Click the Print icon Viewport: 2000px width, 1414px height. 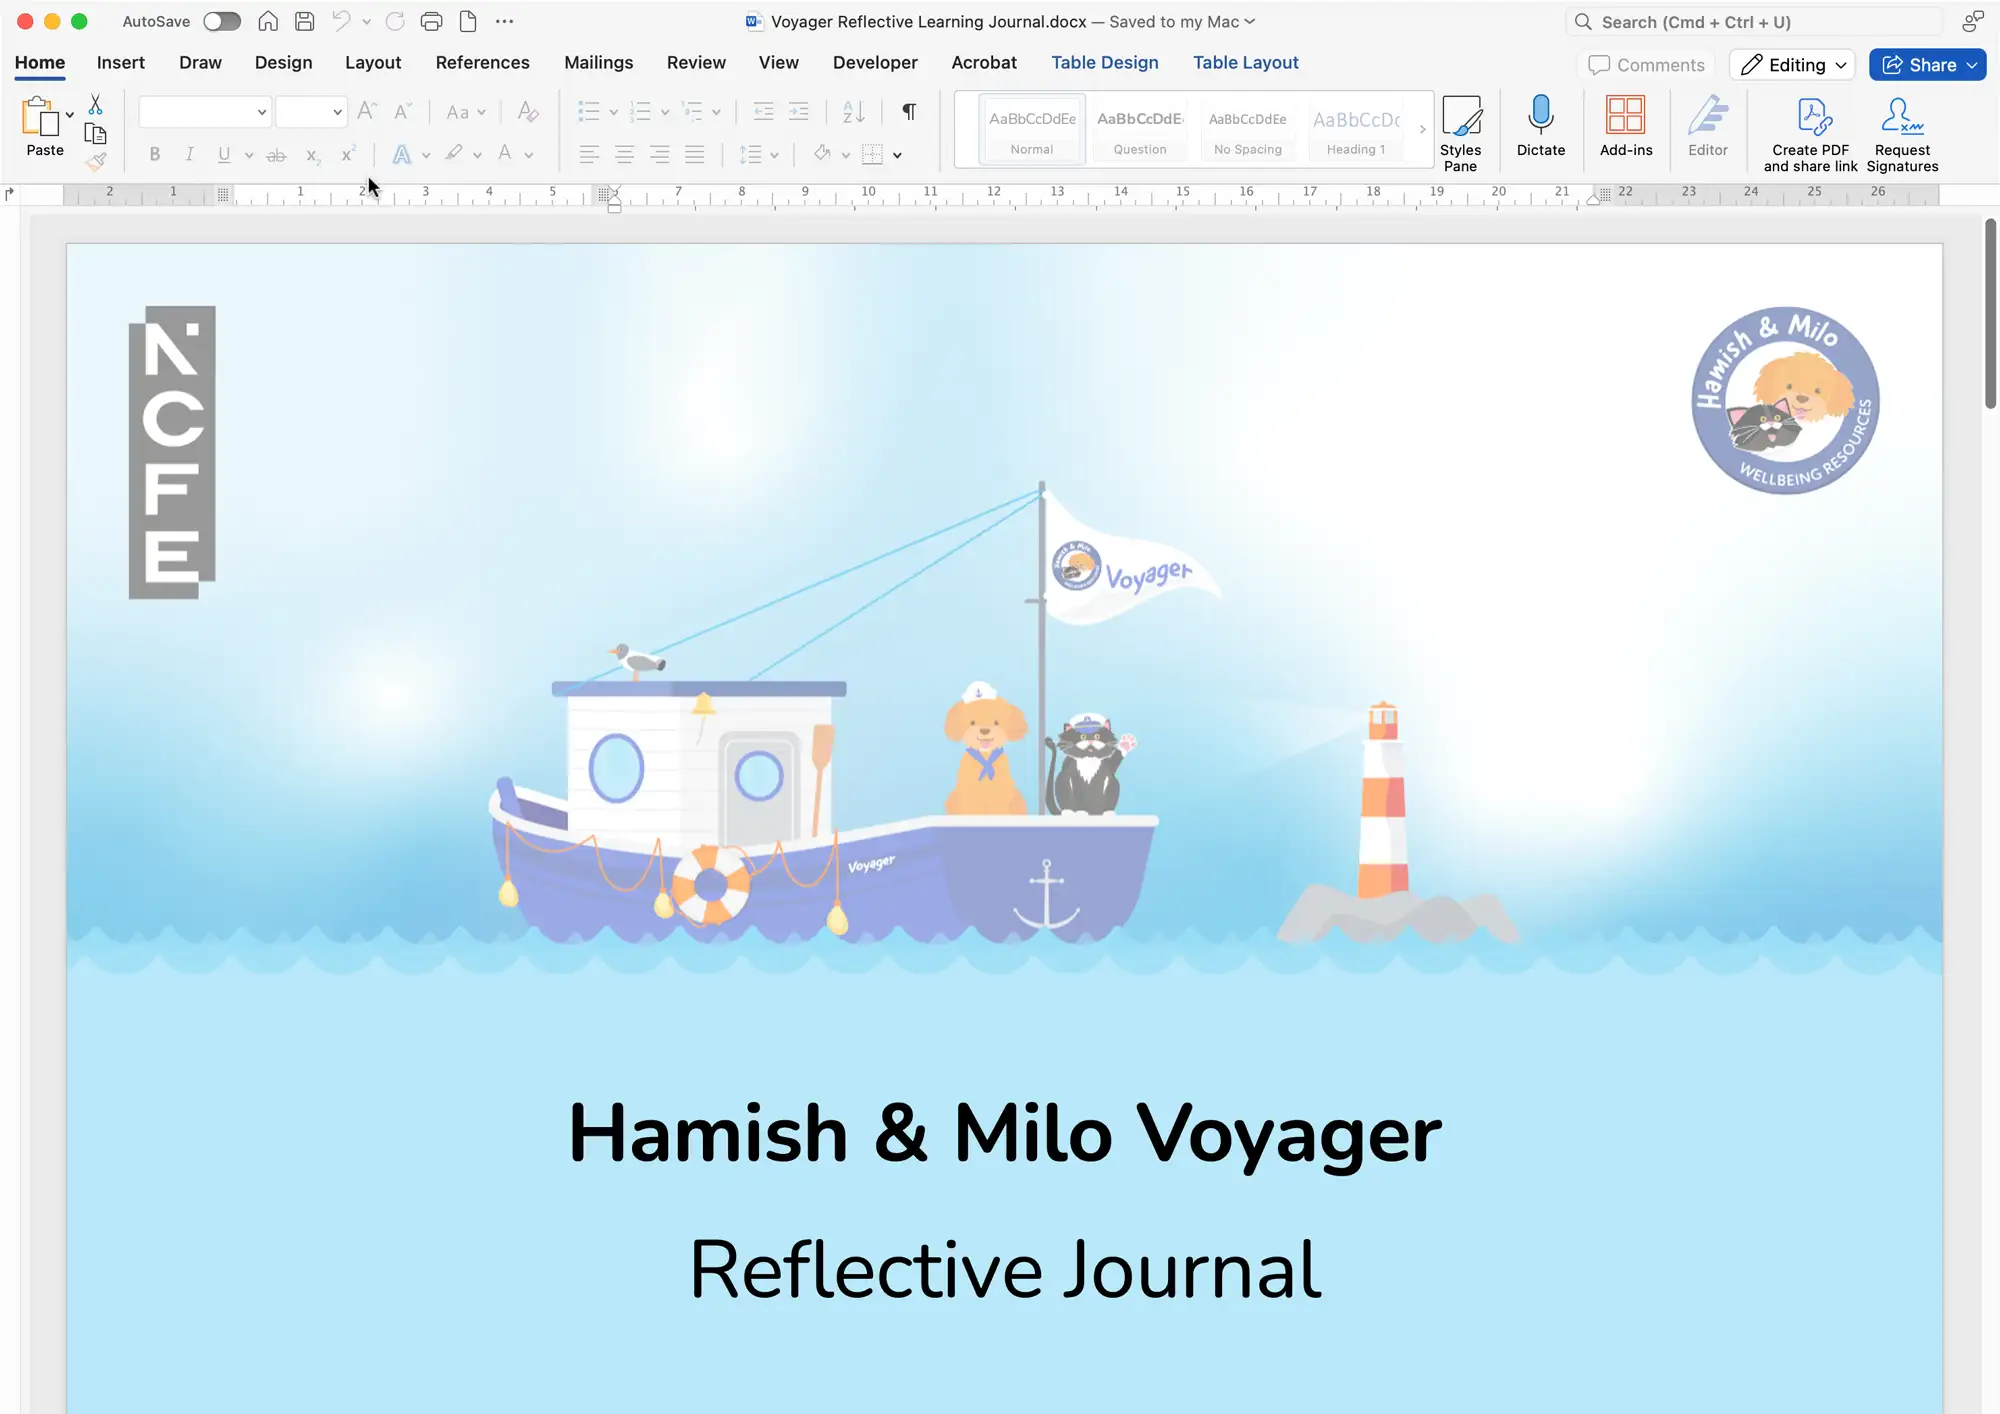431,21
